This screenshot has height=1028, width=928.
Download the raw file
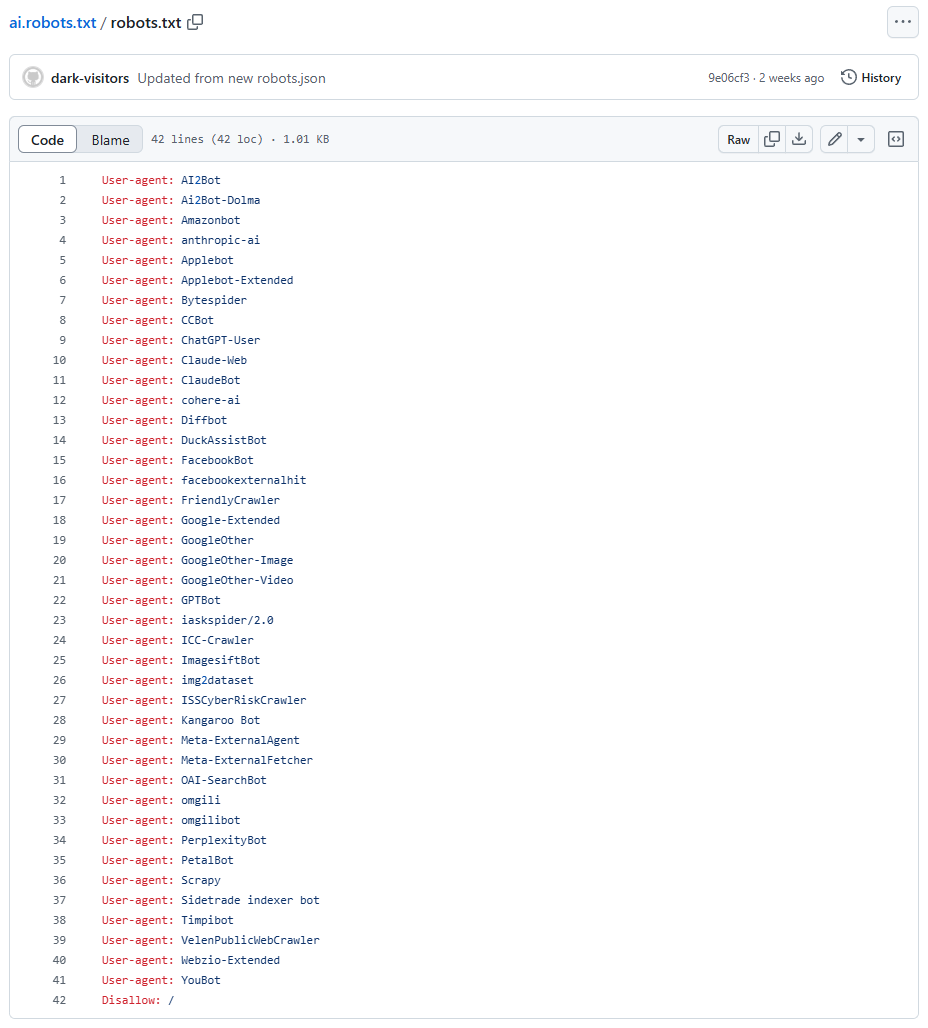(799, 139)
